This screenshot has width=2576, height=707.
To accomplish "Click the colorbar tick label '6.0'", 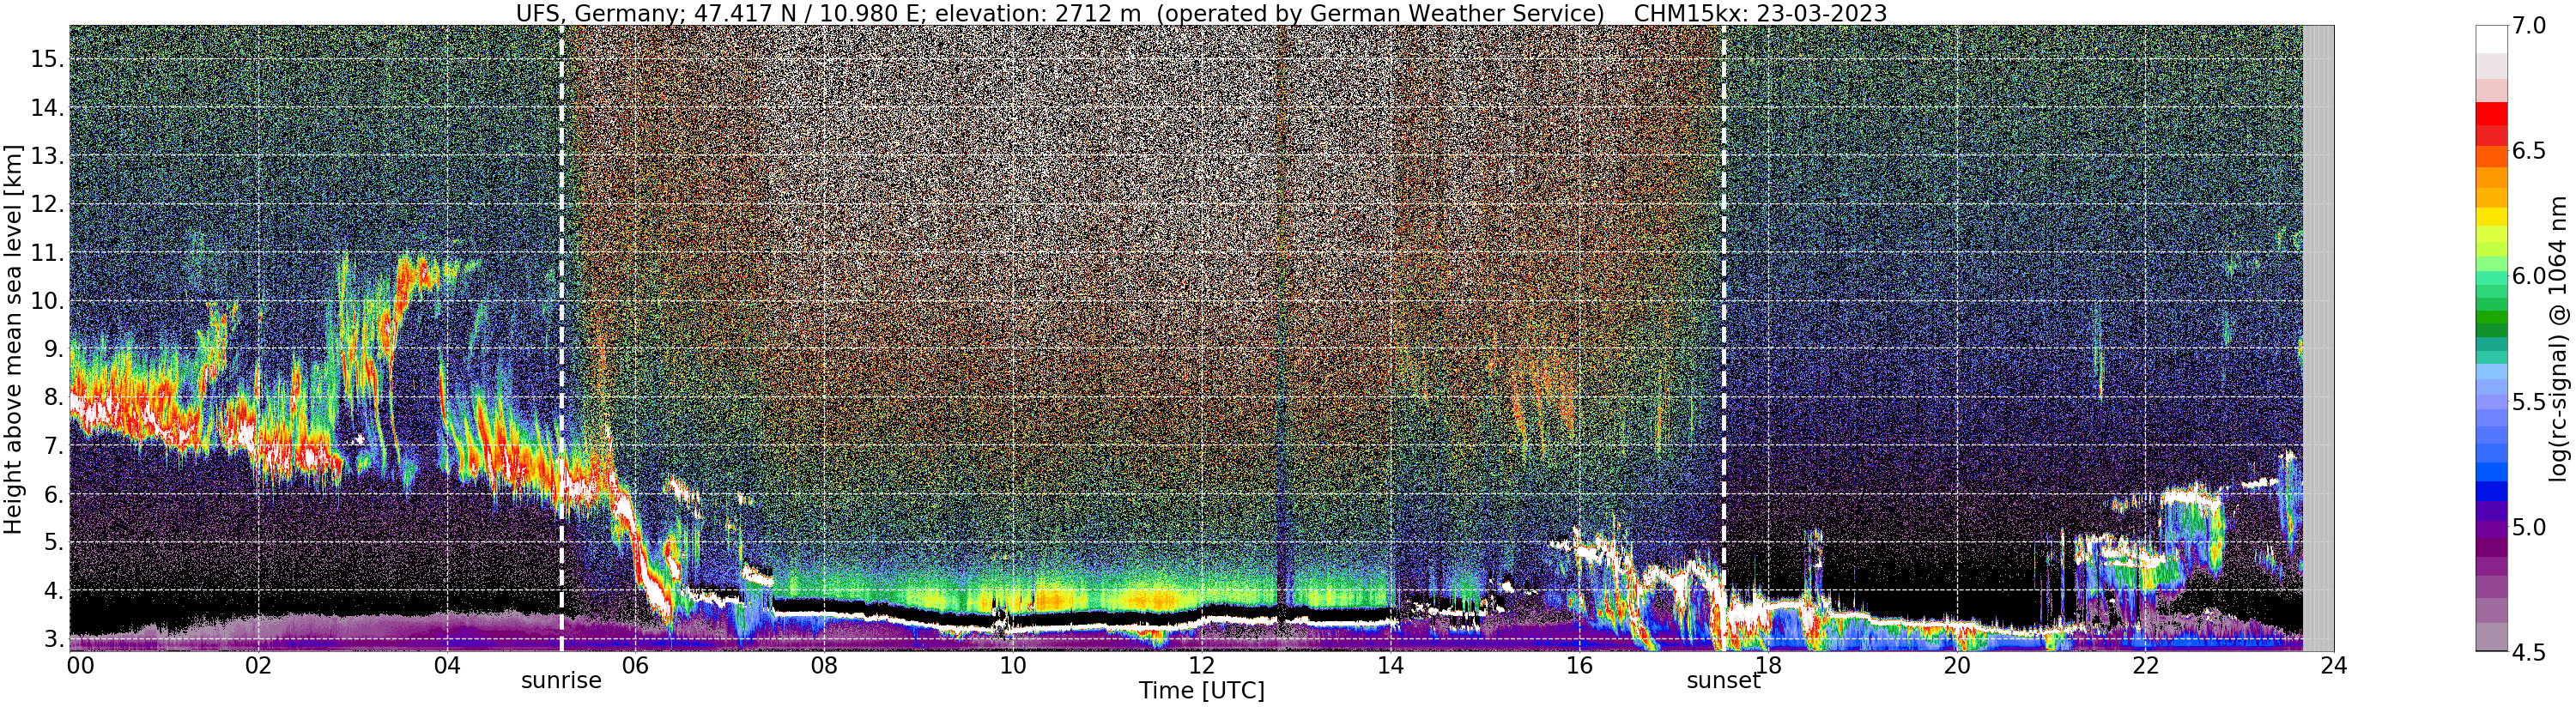I will pyautogui.click(x=2529, y=276).
